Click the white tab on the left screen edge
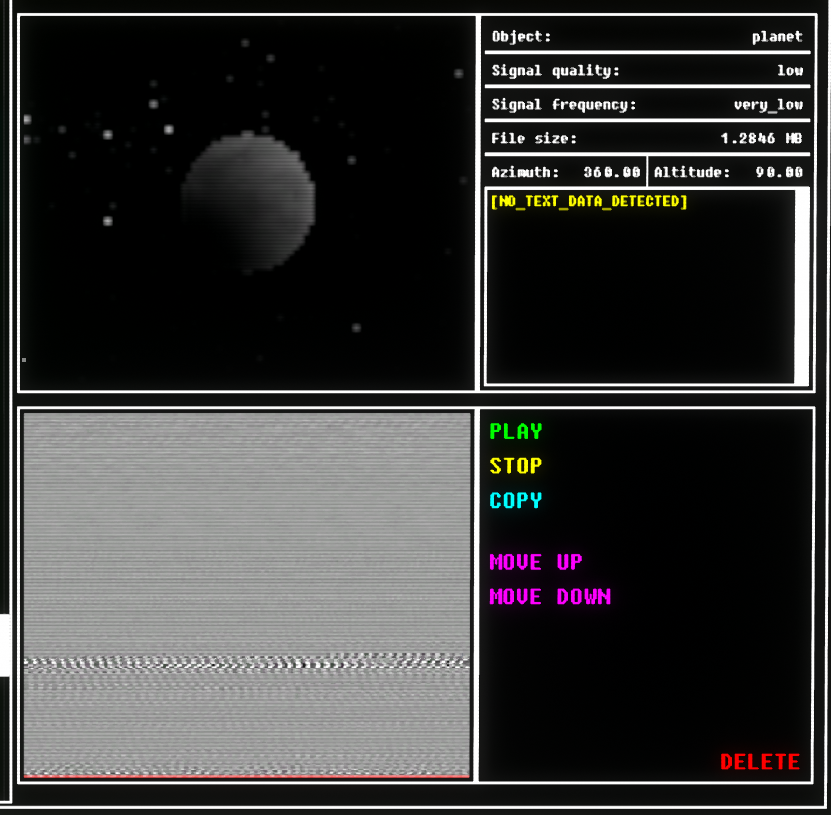Screen dimensions: 831x815 point(5,645)
